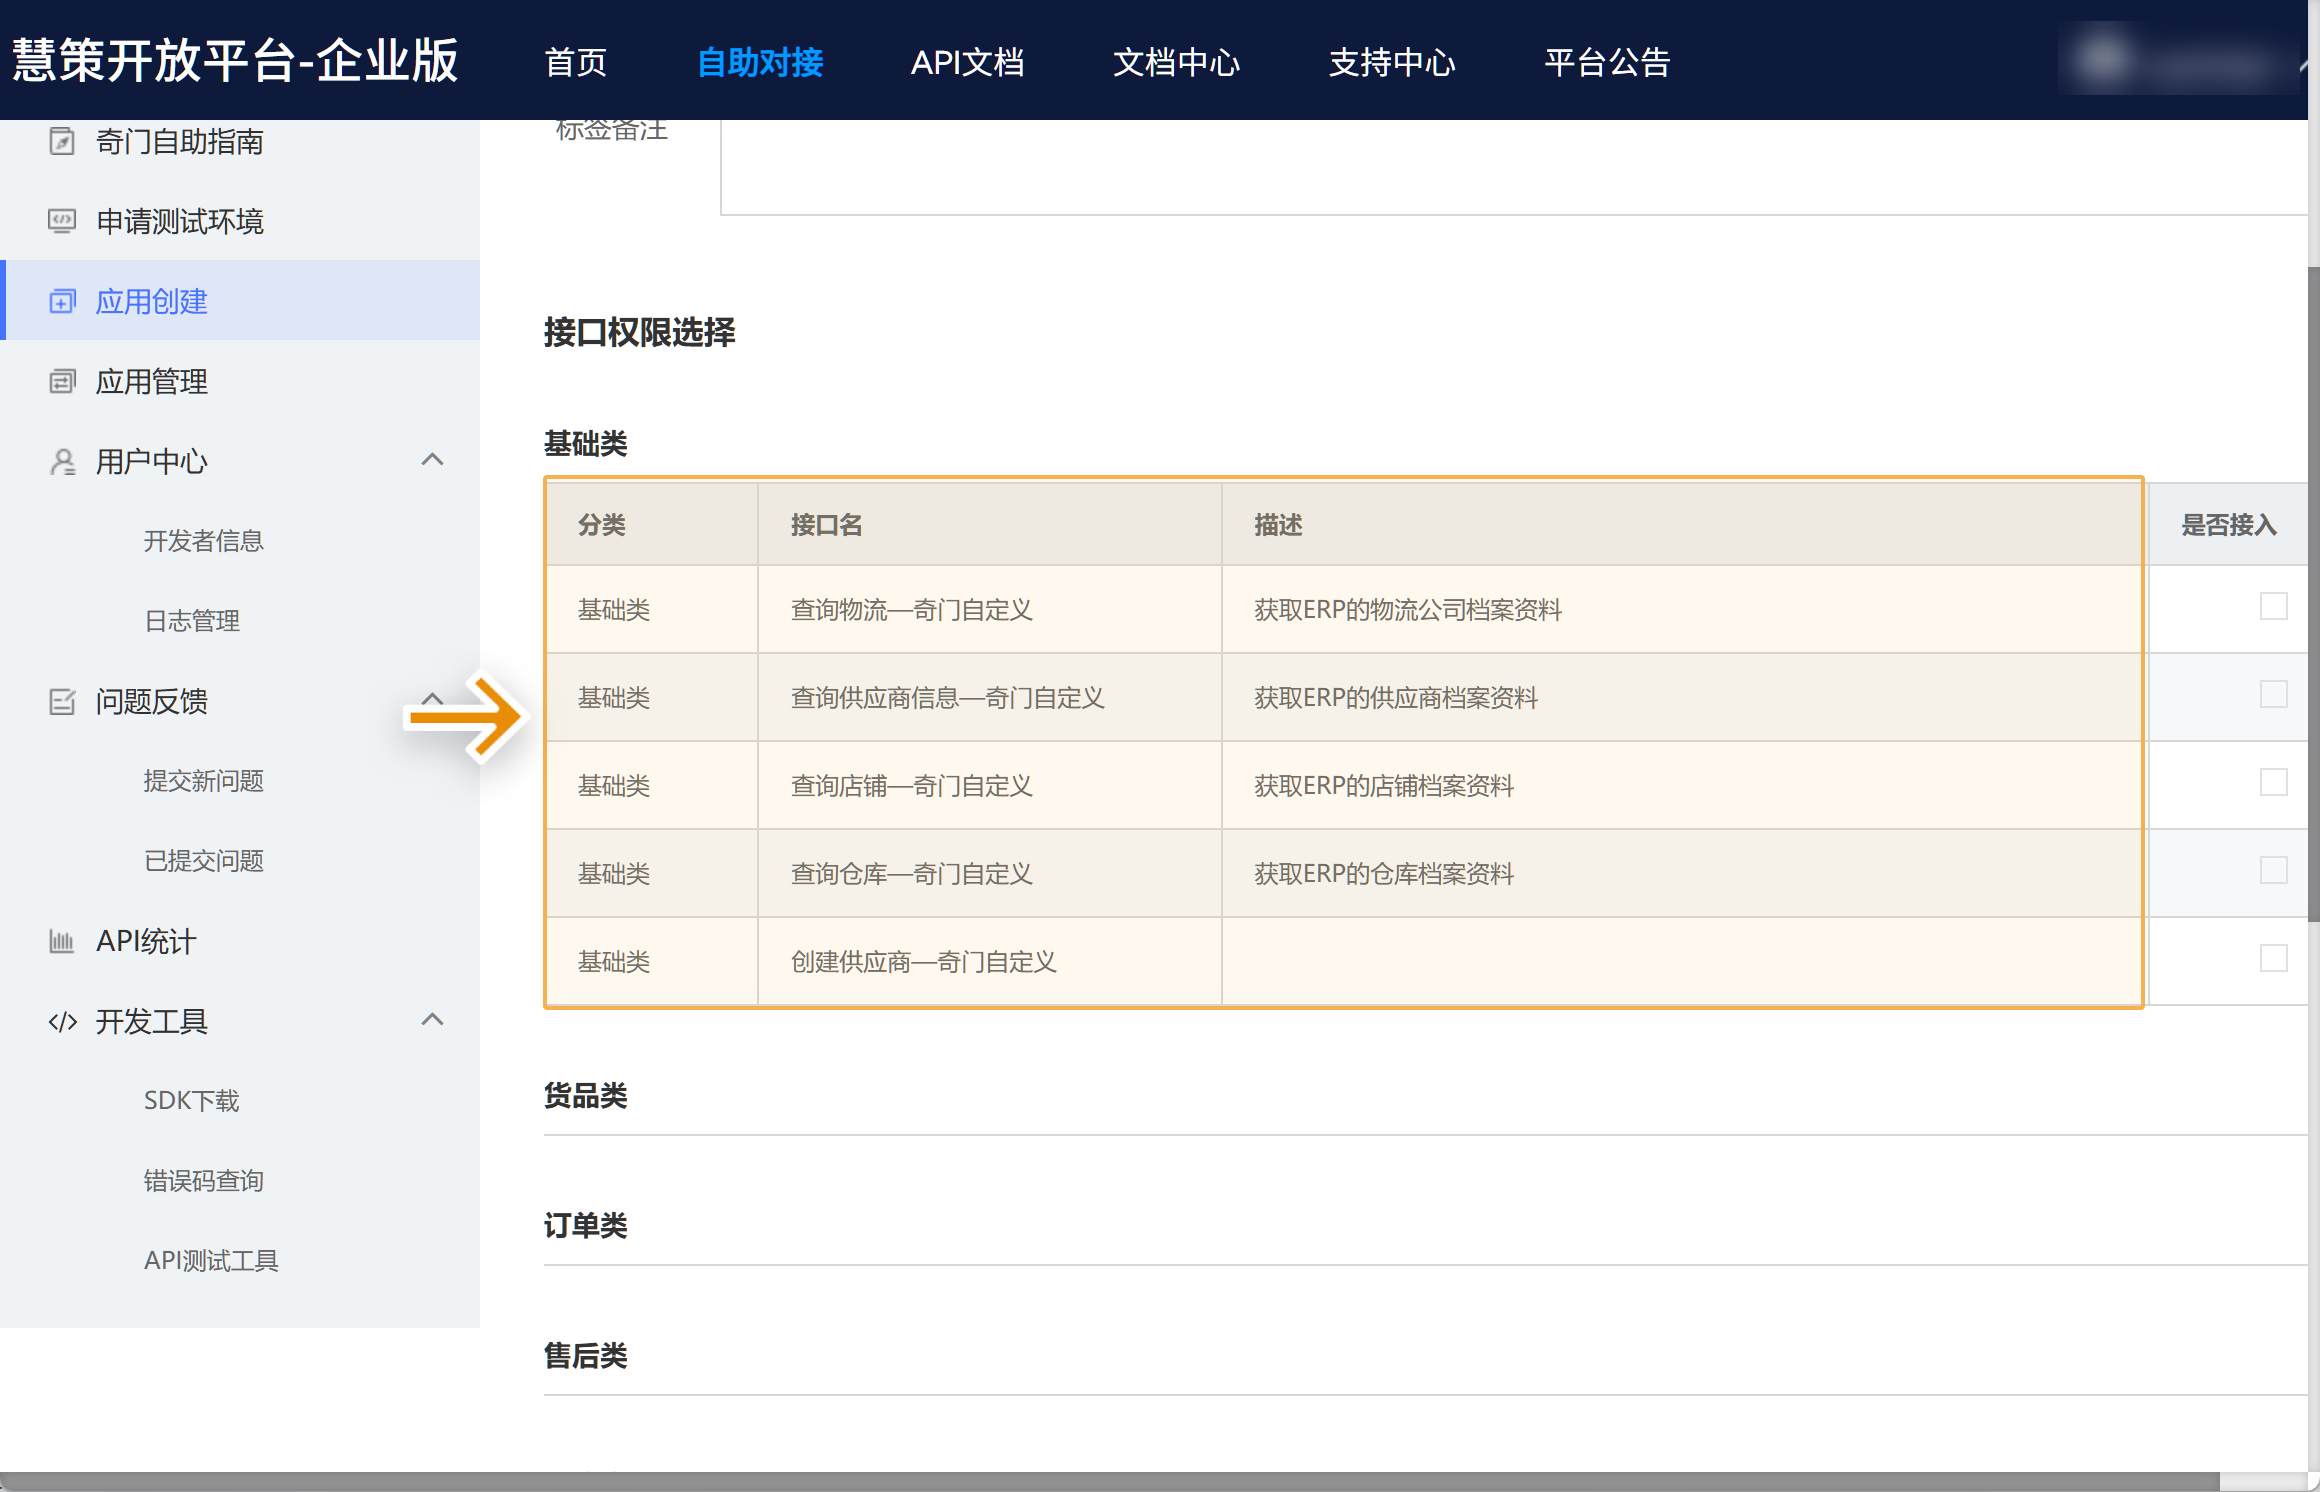Click inside the 标签备注 text area

(1513, 166)
